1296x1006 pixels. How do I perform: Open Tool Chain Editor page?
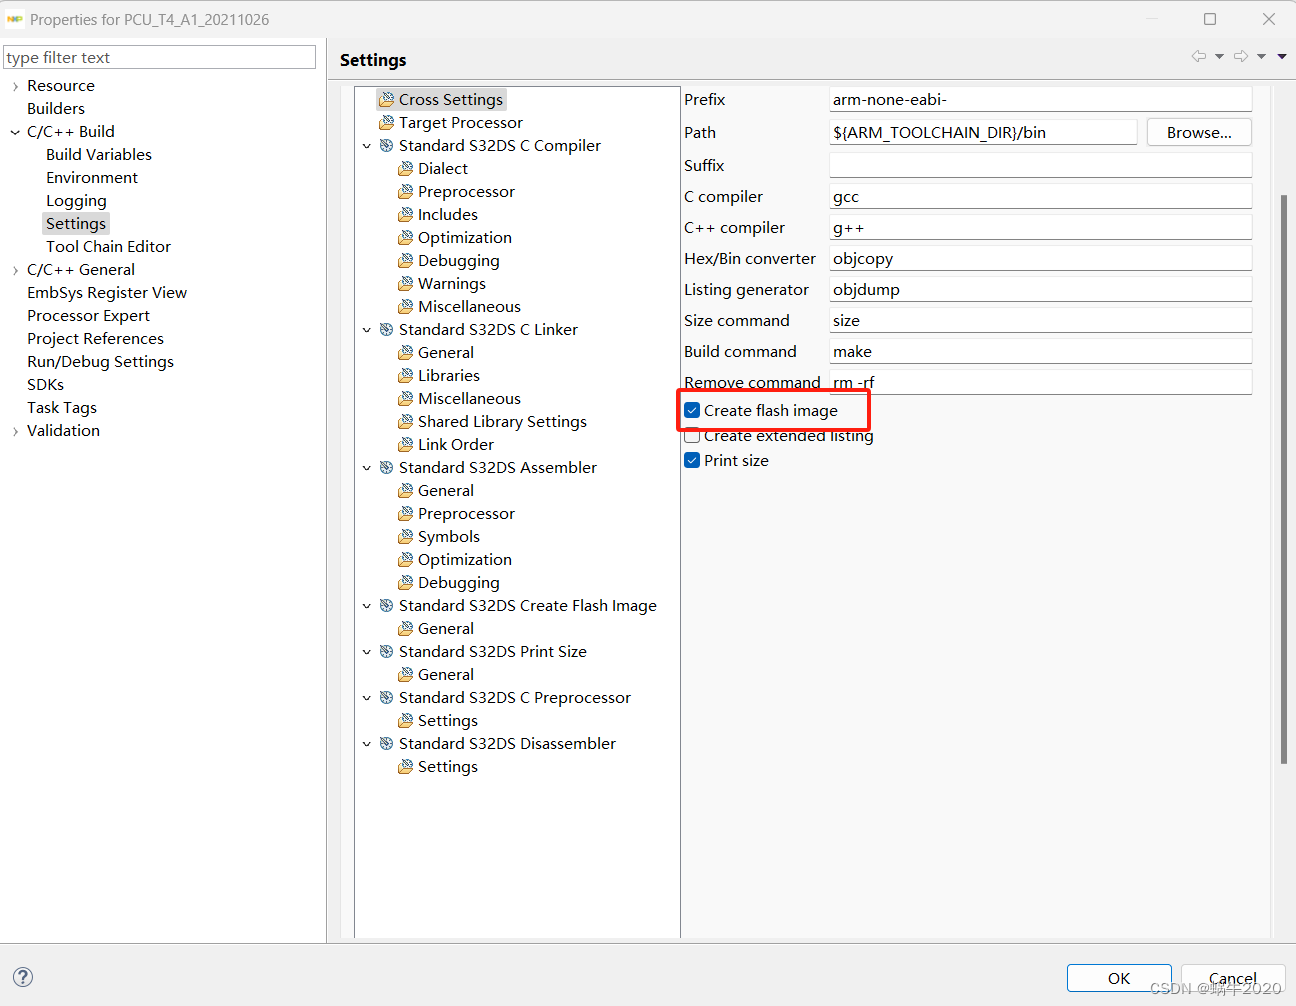[108, 246]
